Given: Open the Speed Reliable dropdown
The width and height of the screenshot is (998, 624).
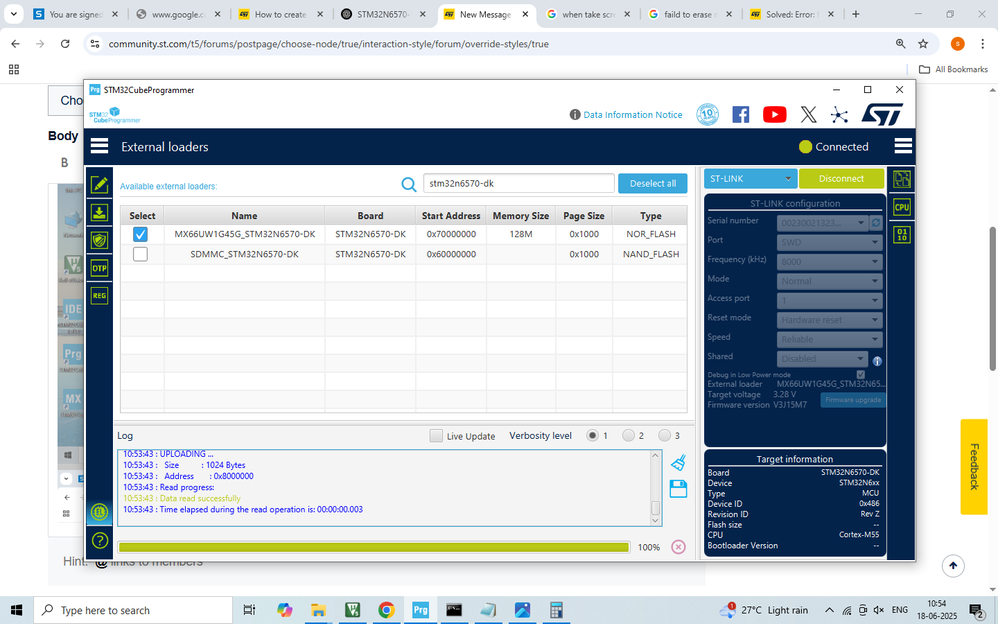Looking at the screenshot, I should coord(829,339).
